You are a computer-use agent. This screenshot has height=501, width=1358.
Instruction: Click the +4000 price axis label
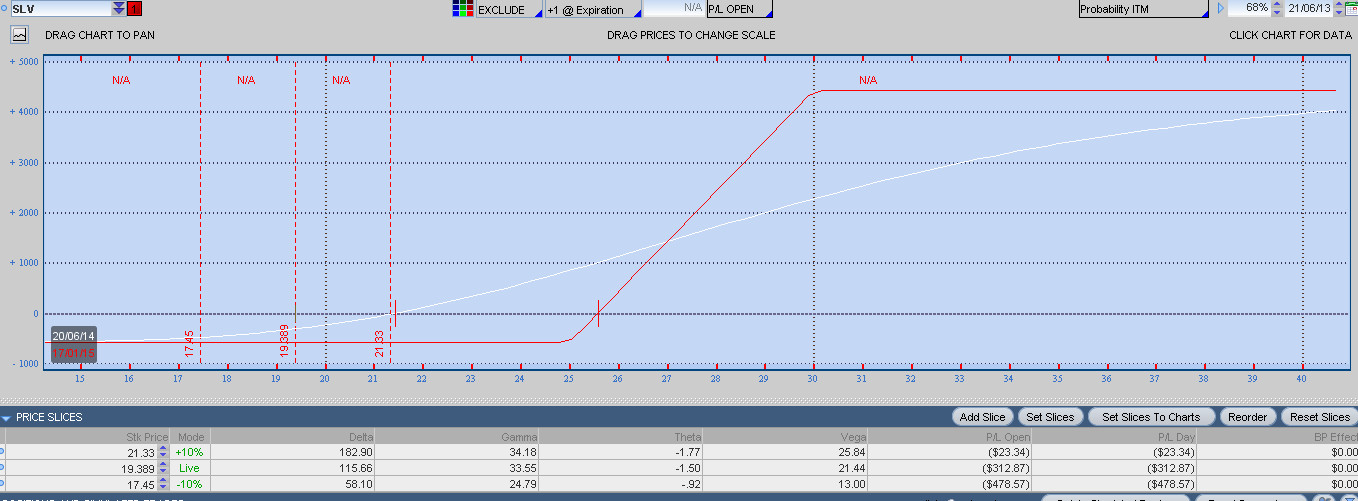pos(23,112)
